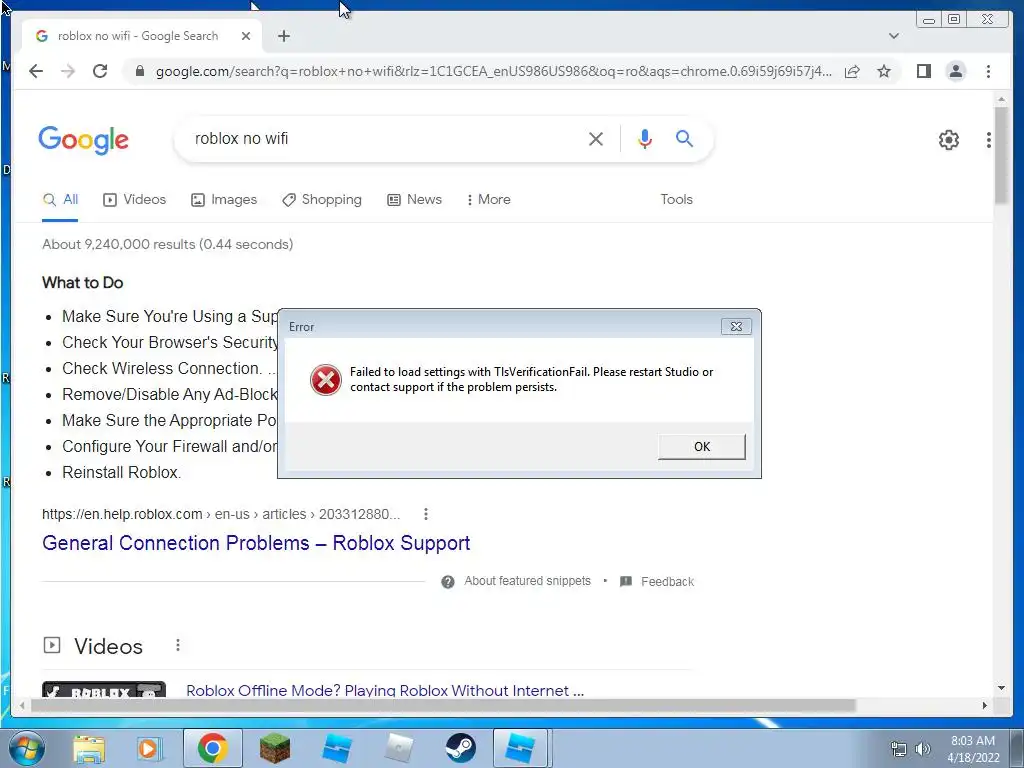Screen dimensions: 1024x768
Task: Open Roblox Offline Mode video link
Action: (x=385, y=690)
